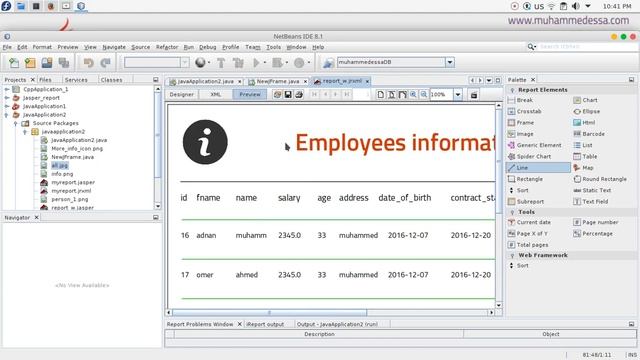Click the report datasources icon beside muhammedessaDB
640x360 pixels.
[328, 63]
